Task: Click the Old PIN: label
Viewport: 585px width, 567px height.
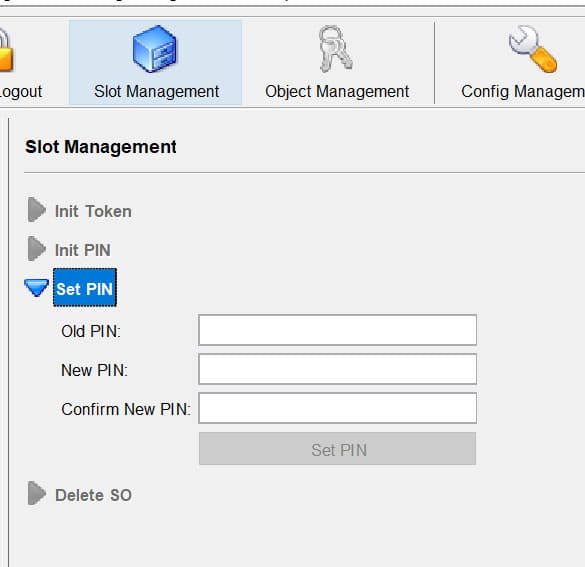Action: click(x=91, y=331)
